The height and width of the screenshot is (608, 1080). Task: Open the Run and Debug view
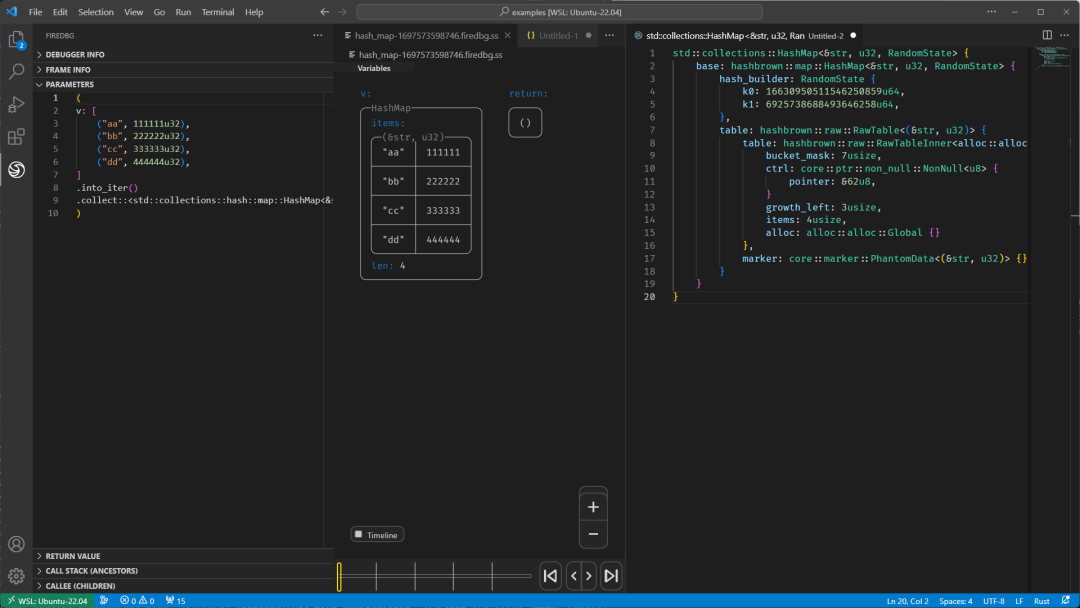click(16, 105)
